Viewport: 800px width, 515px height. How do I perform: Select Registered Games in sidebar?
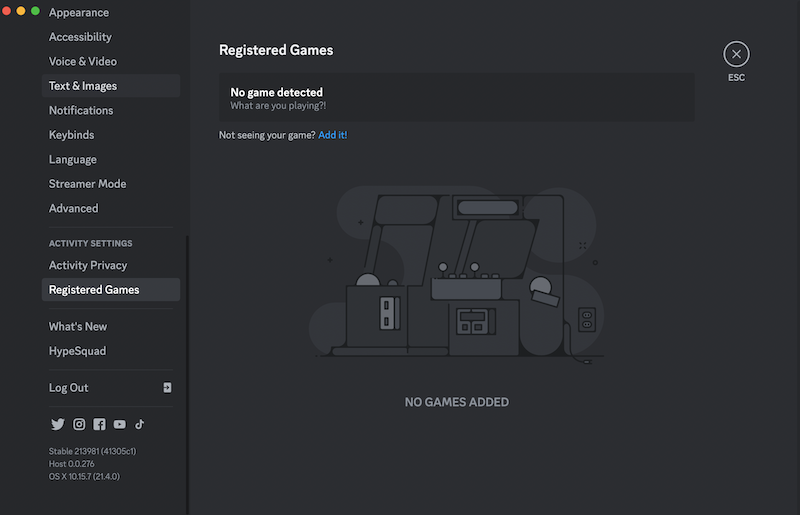(x=111, y=289)
